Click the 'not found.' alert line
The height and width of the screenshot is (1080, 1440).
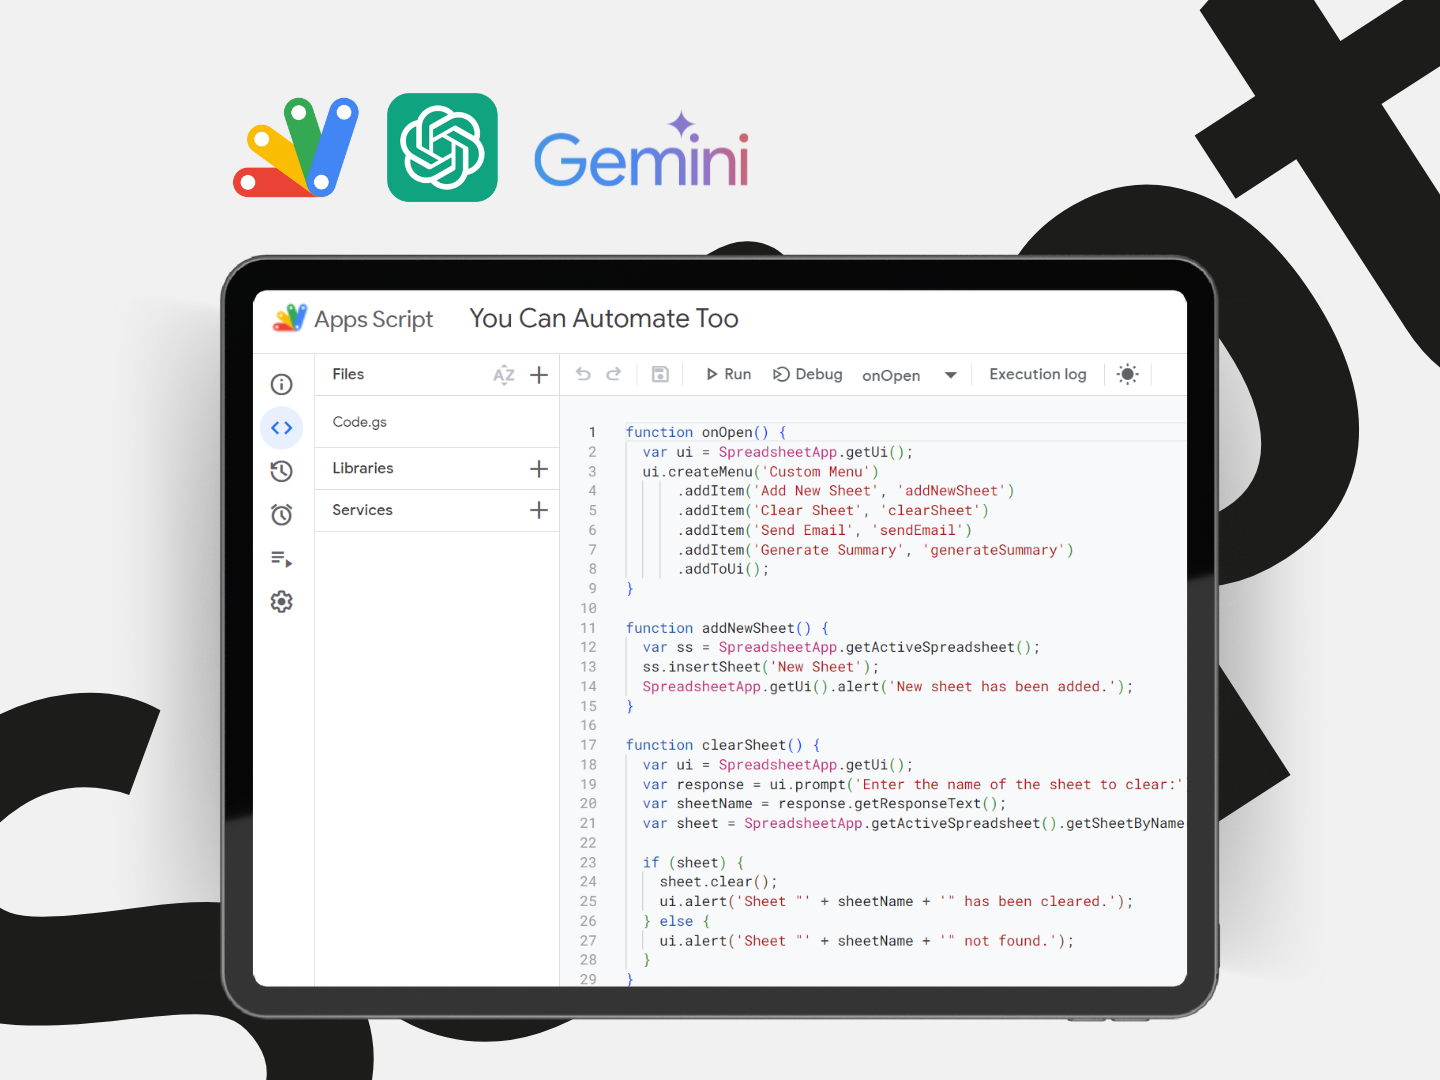[866, 941]
